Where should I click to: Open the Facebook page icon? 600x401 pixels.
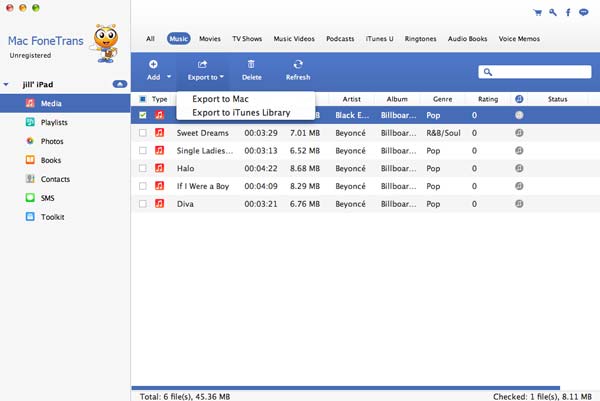(568, 13)
